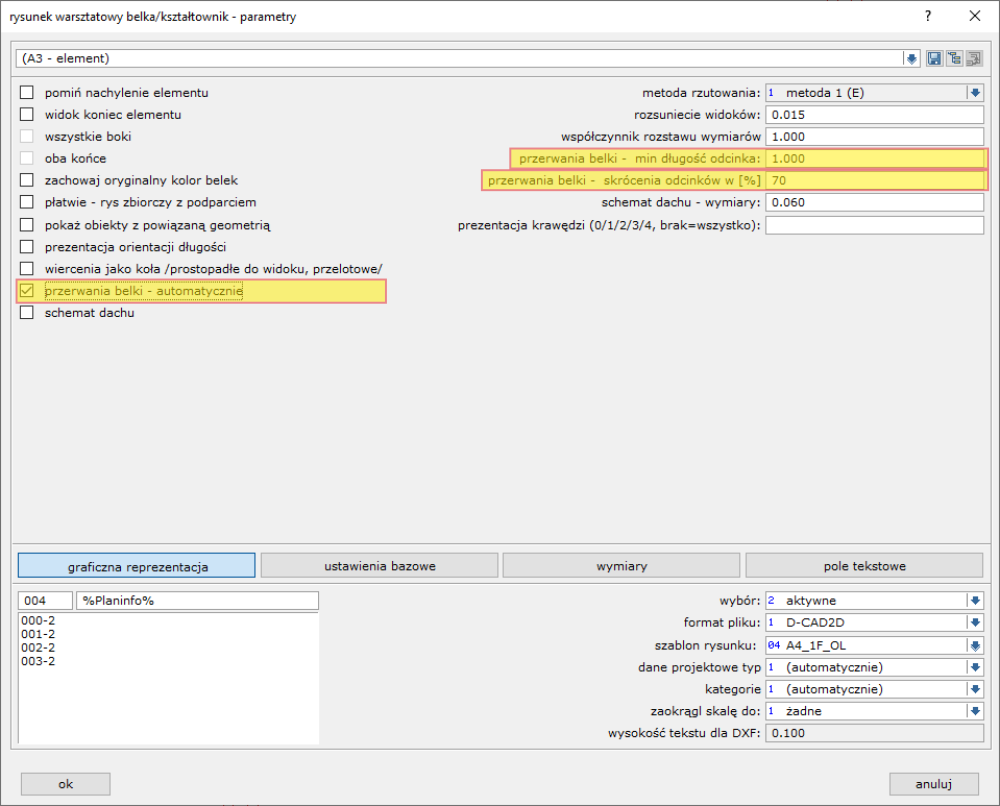Click 'schemat dachu - wymiary' field 0.060

tap(874, 203)
